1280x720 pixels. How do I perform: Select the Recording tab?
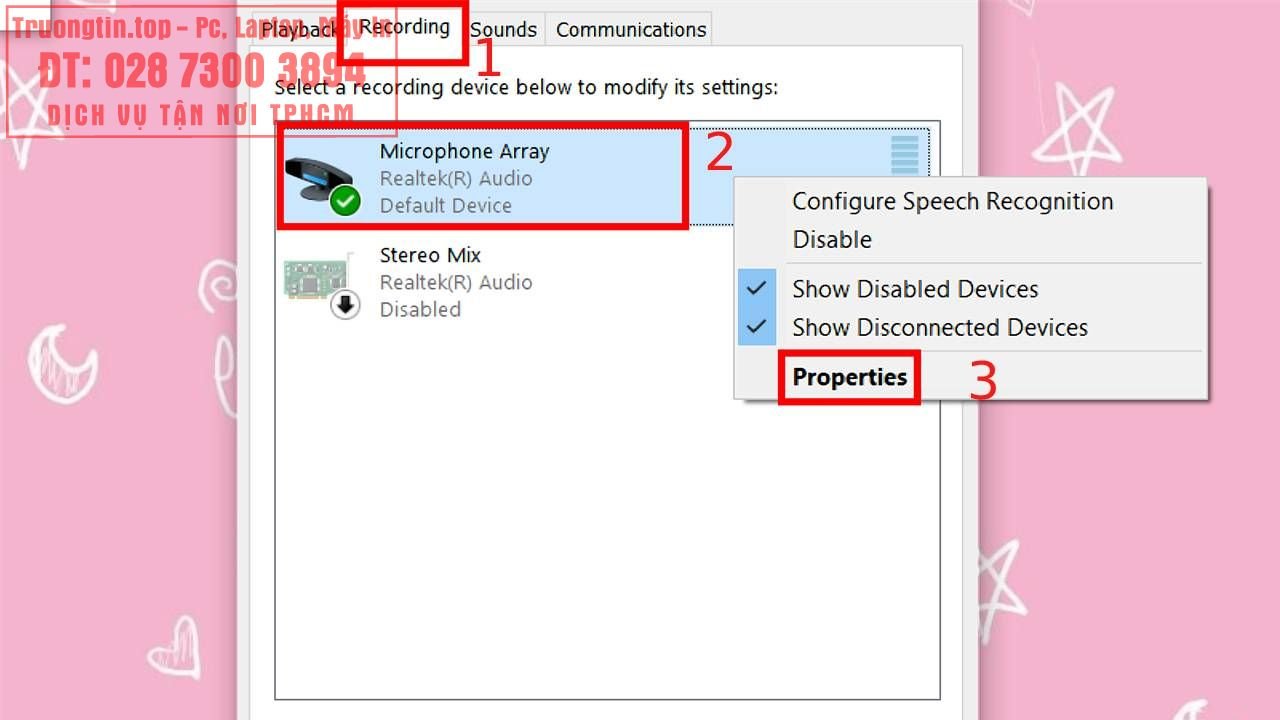pos(404,27)
